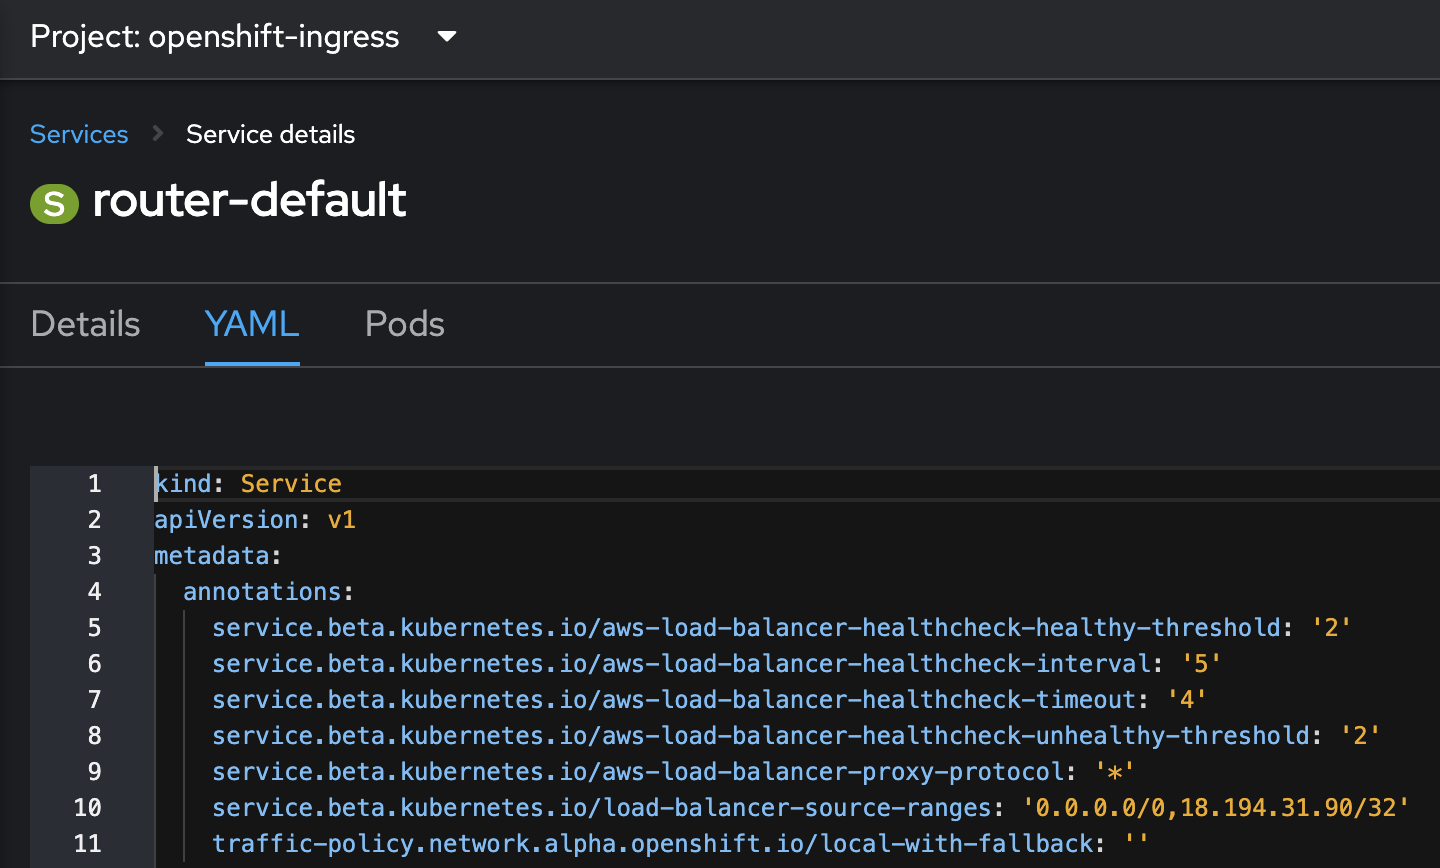This screenshot has height=868, width=1440.
Task: Click the project selector caret arrow
Action: 447,37
